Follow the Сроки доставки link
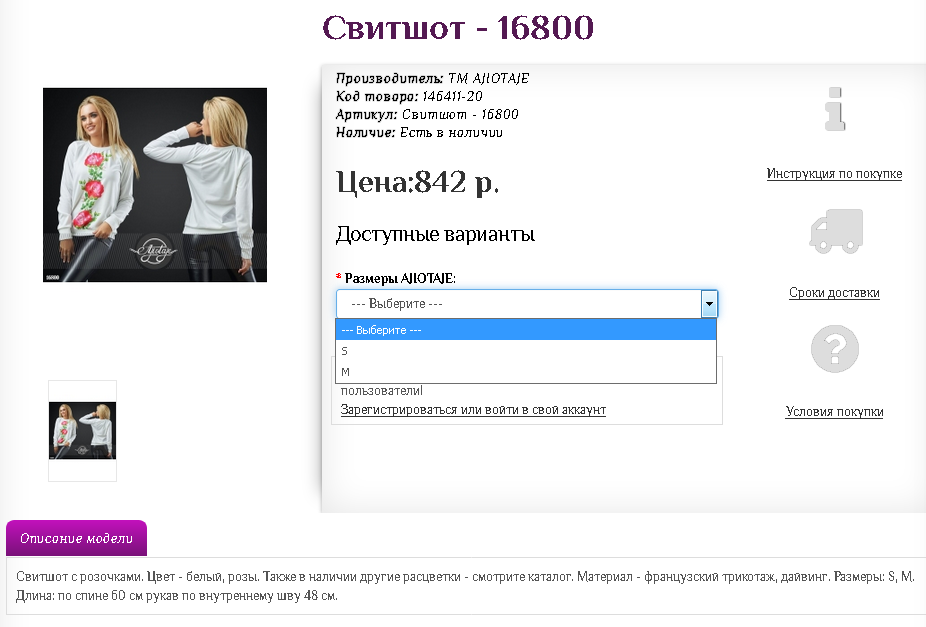 834,293
